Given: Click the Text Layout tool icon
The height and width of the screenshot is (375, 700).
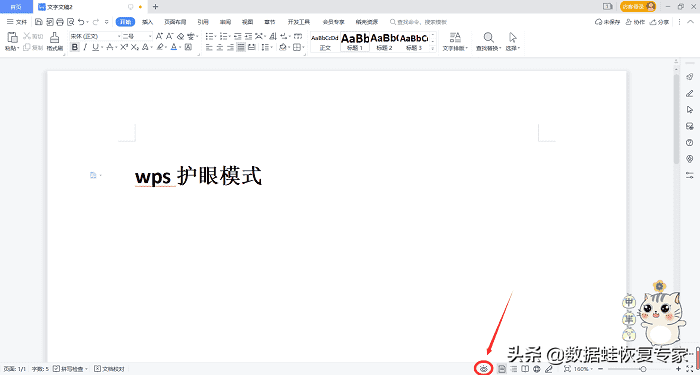Looking at the screenshot, I should point(455,38).
